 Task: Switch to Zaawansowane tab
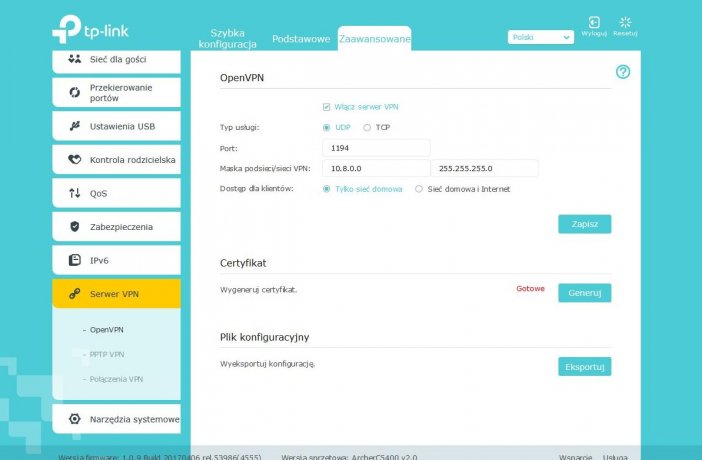374,39
